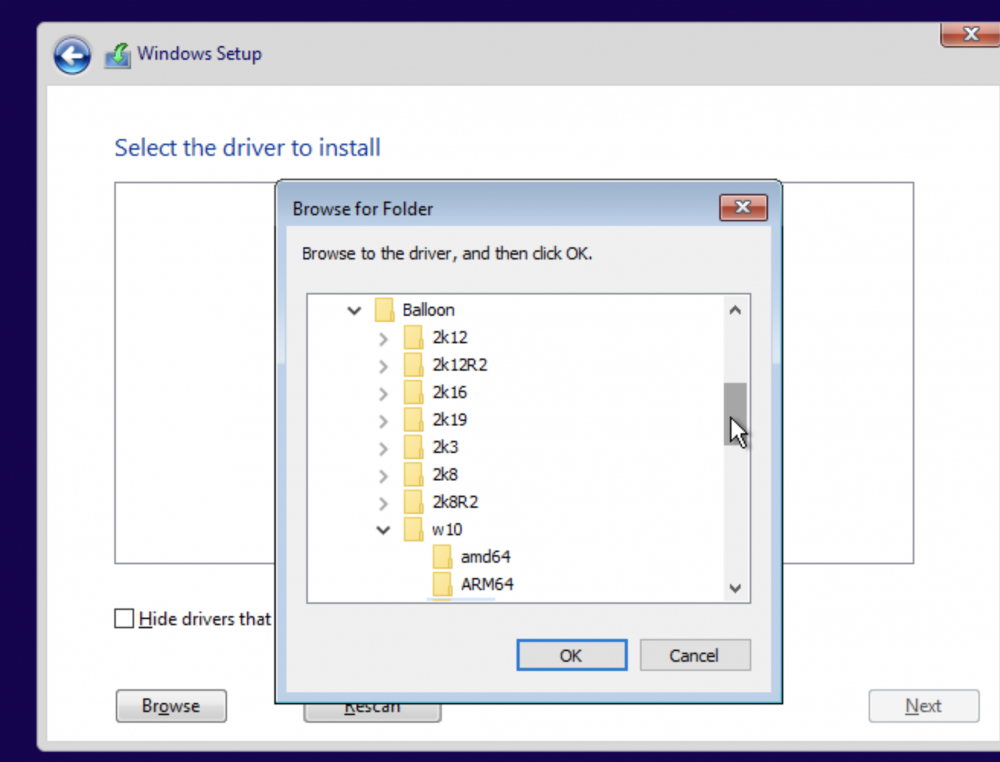Select the 2k8R2 folder name
Screen dimensions: 1000x762
[x=455, y=502]
